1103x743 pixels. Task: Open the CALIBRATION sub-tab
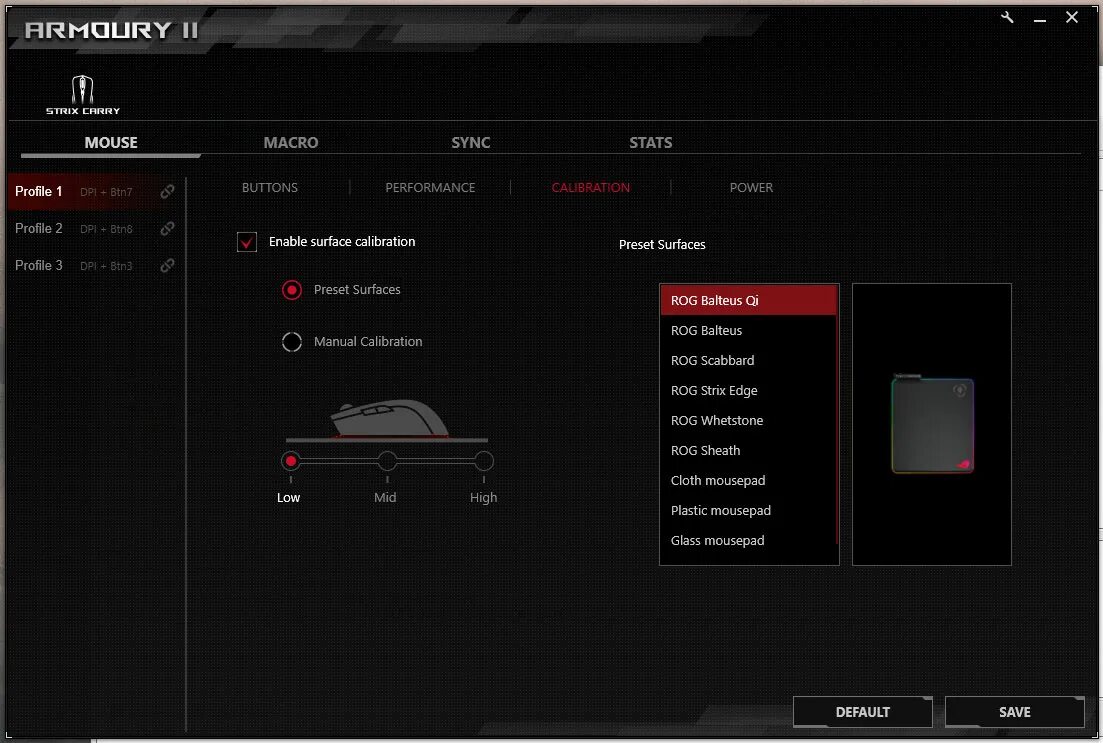(591, 188)
